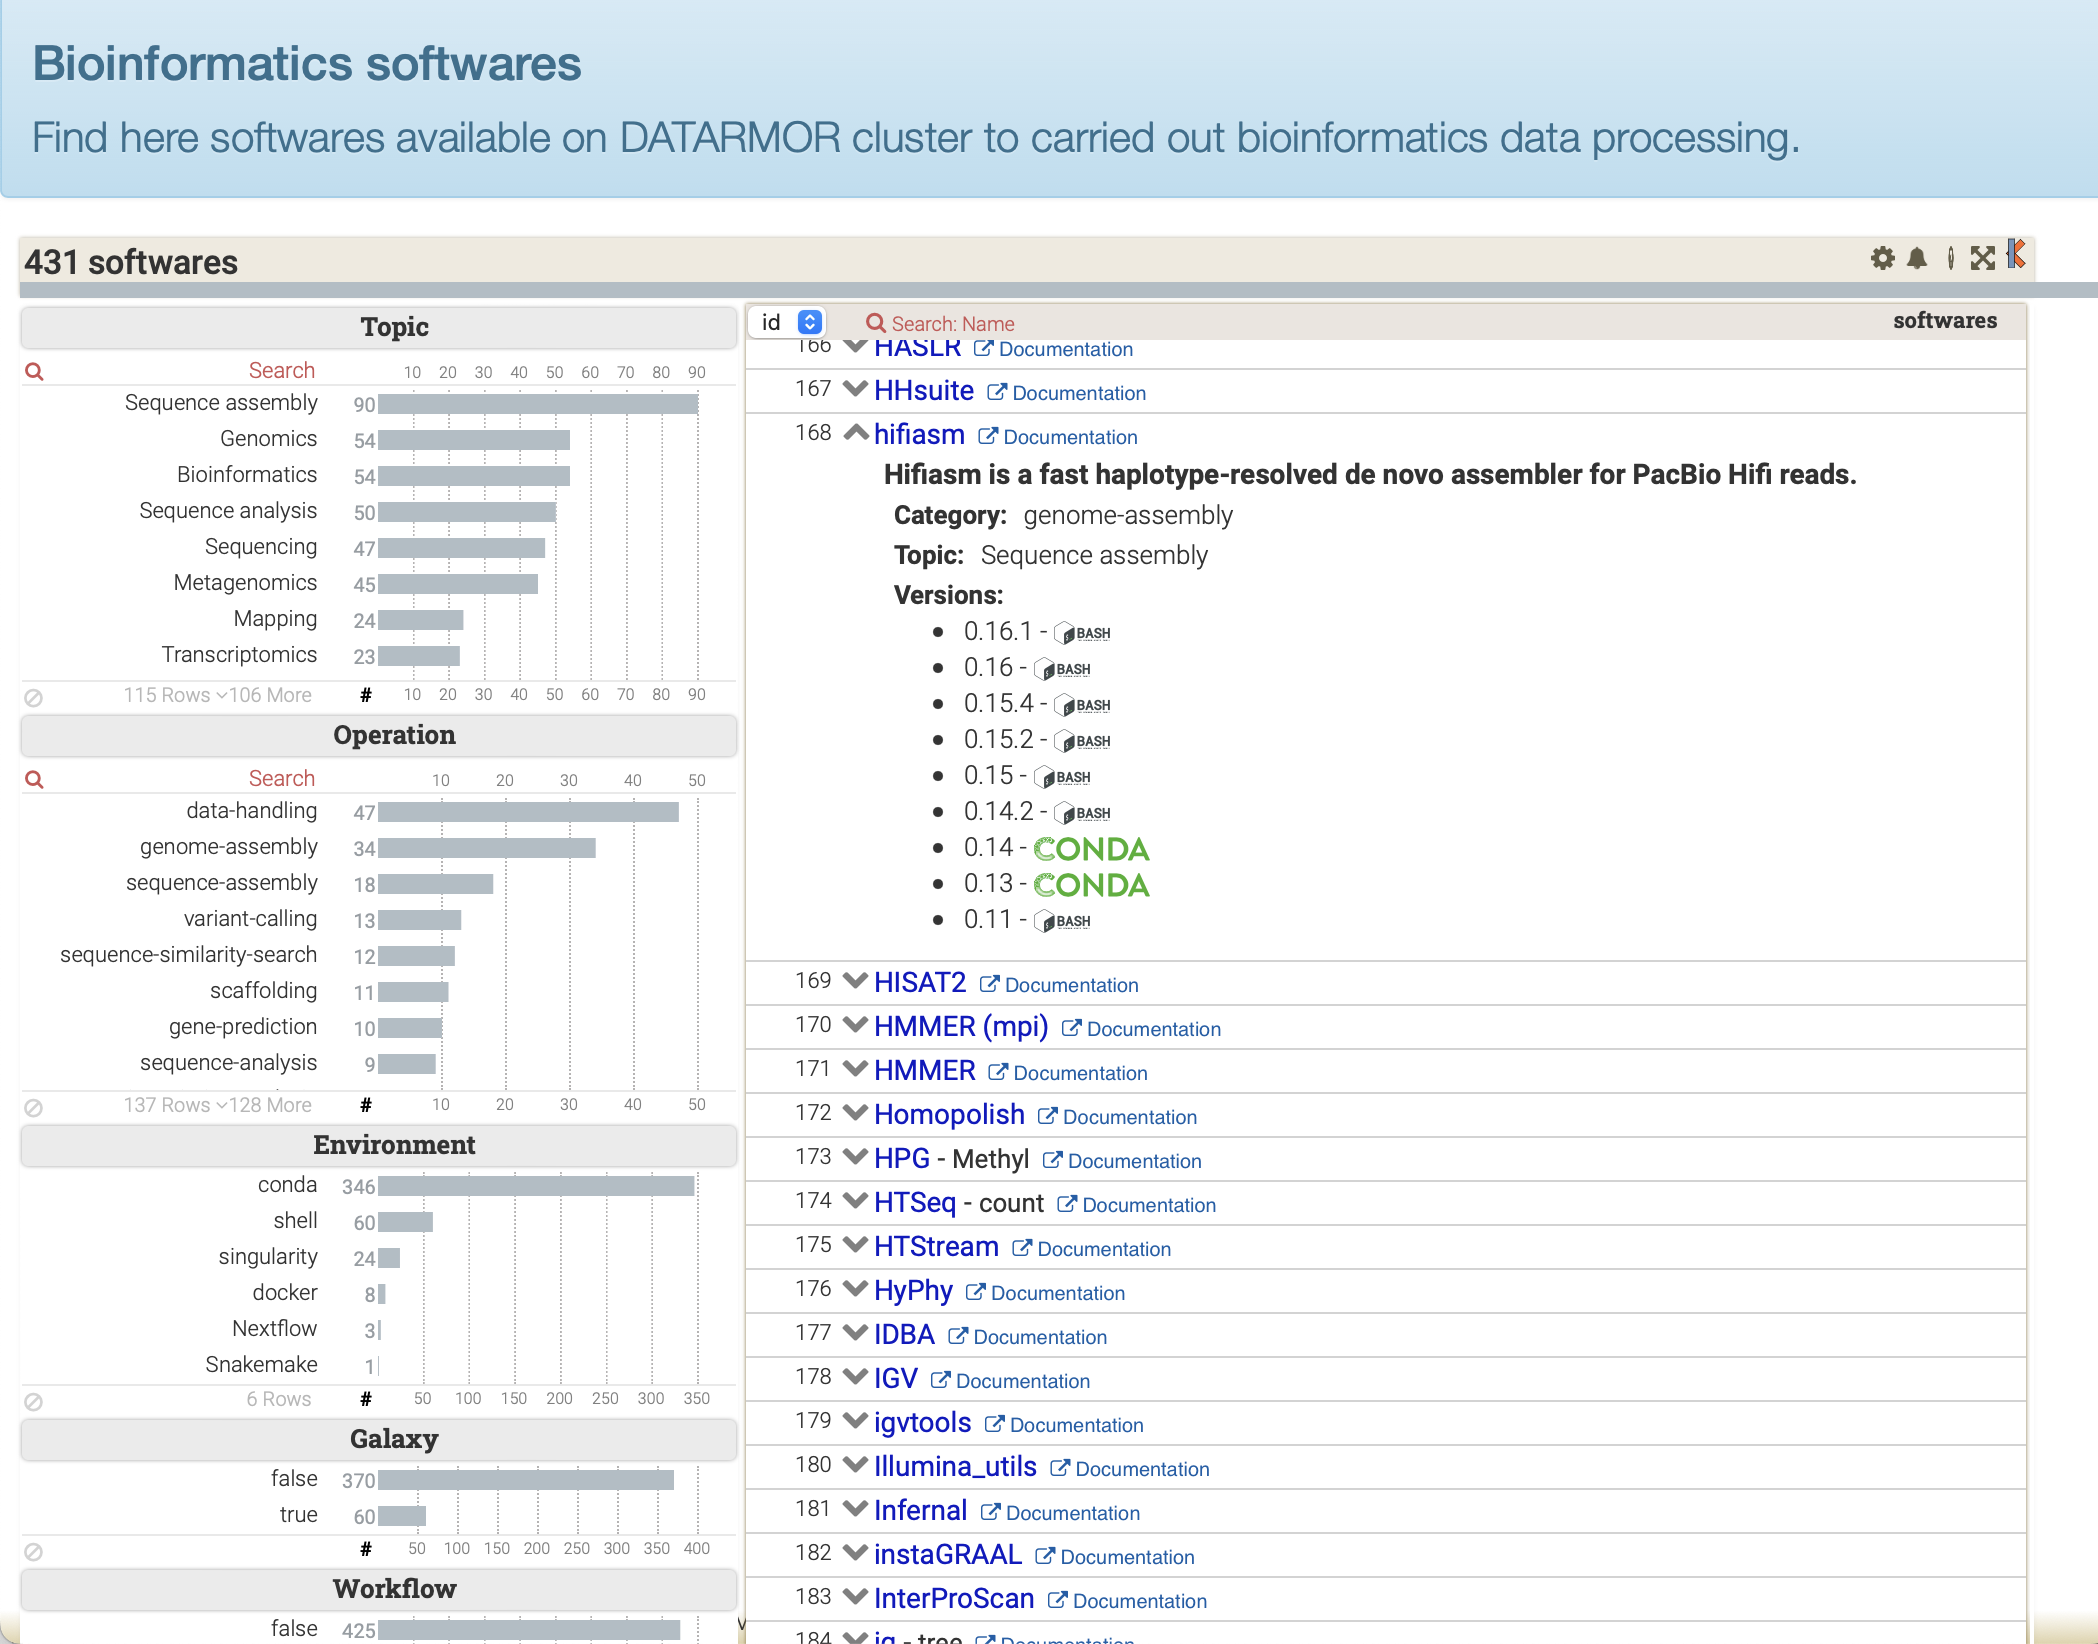The width and height of the screenshot is (2098, 1644).
Task: Open the hifiasm Documentation link
Action: (x=1058, y=437)
